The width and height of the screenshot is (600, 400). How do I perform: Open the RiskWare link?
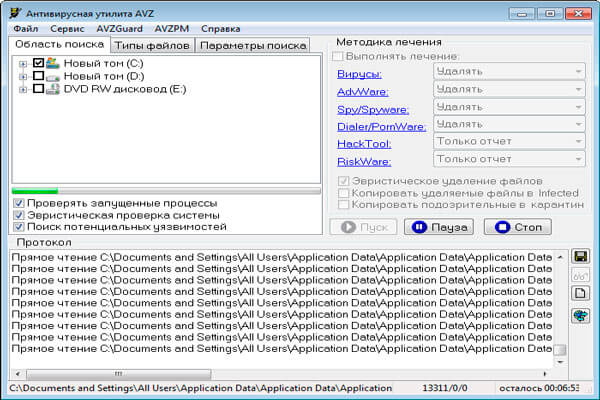coord(364,162)
